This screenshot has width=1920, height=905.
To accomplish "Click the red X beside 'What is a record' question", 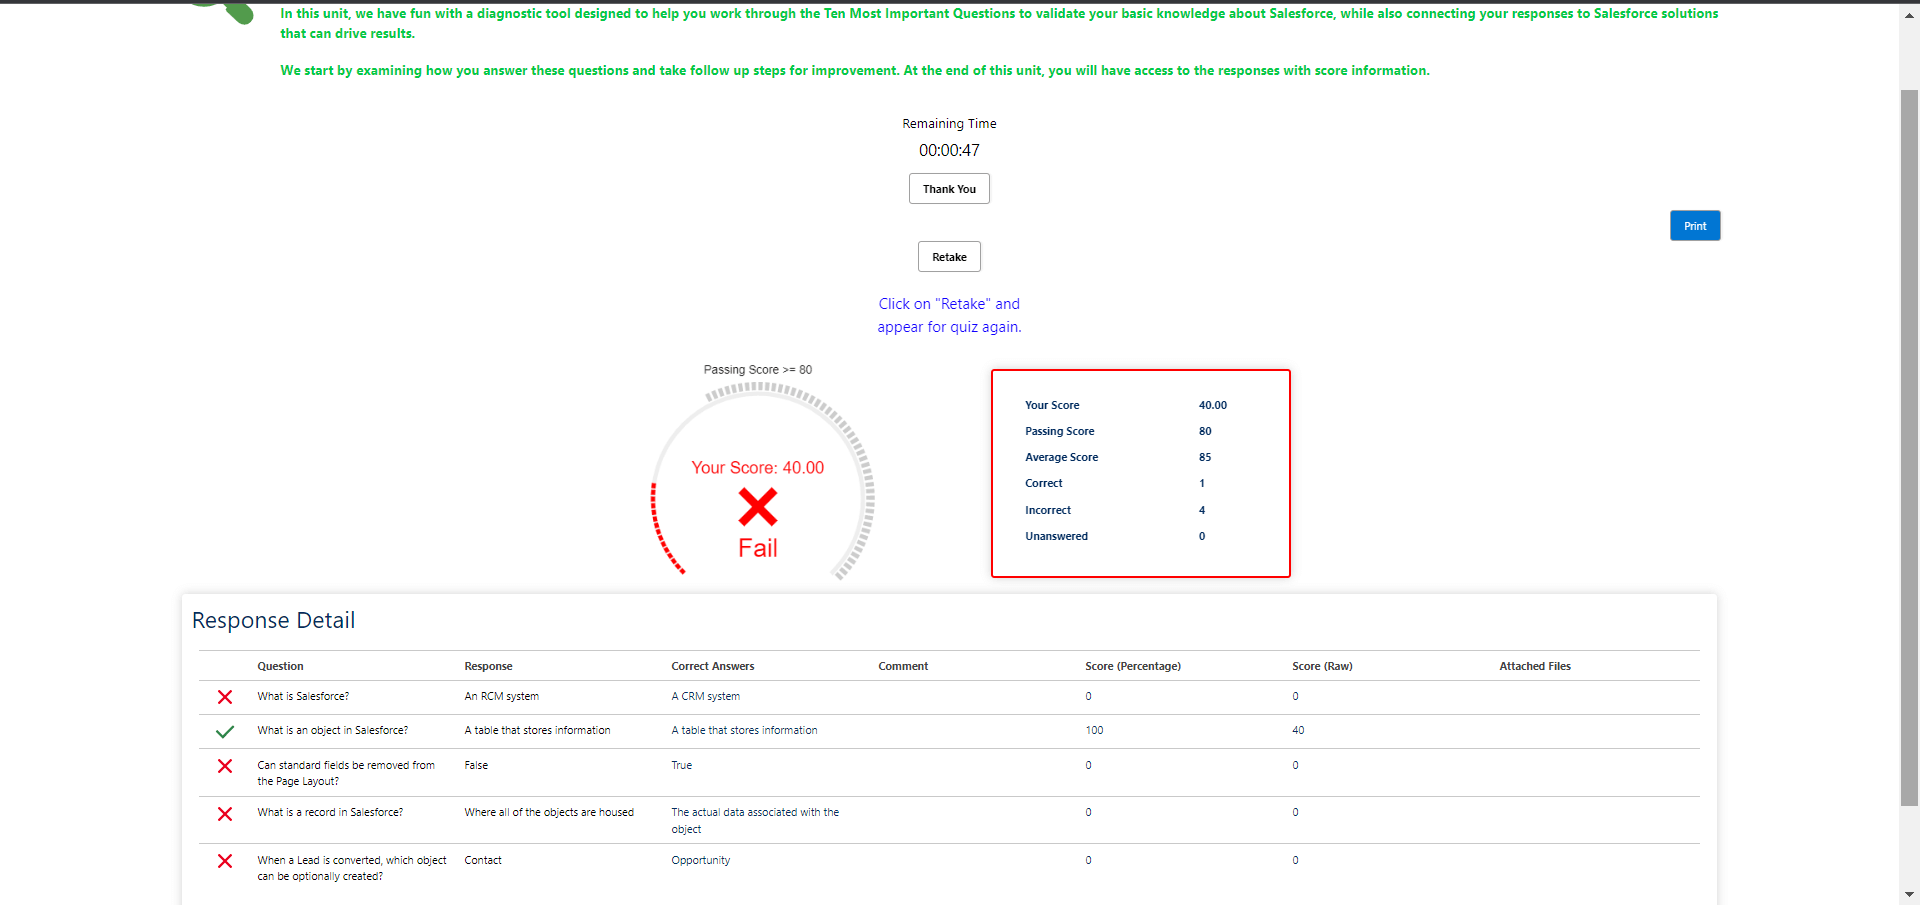I will point(225,814).
